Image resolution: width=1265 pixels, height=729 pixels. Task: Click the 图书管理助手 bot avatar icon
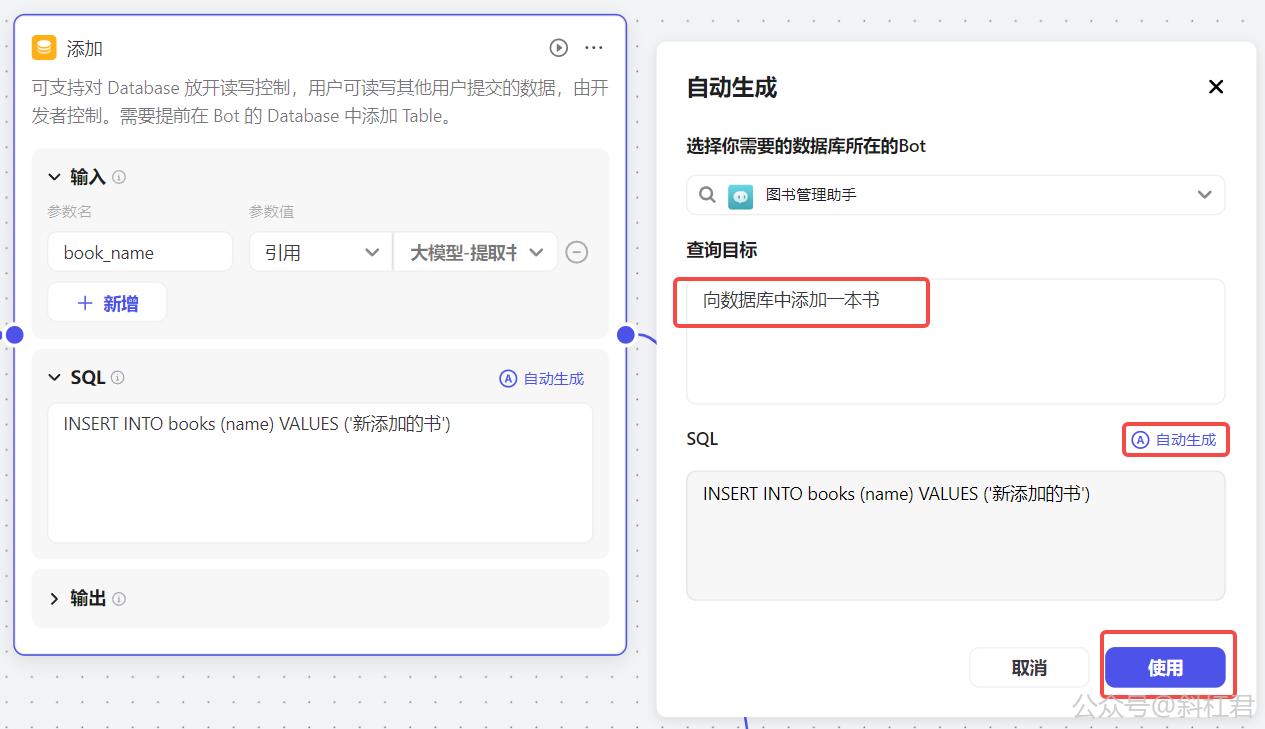[741, 195]
